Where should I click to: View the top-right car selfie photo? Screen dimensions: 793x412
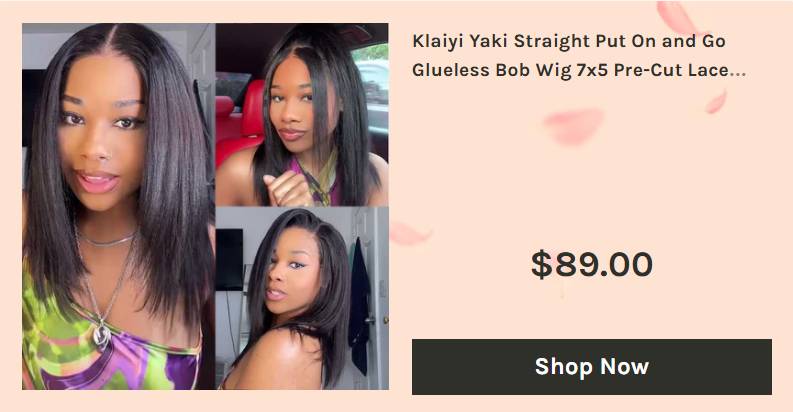(302, 114)
